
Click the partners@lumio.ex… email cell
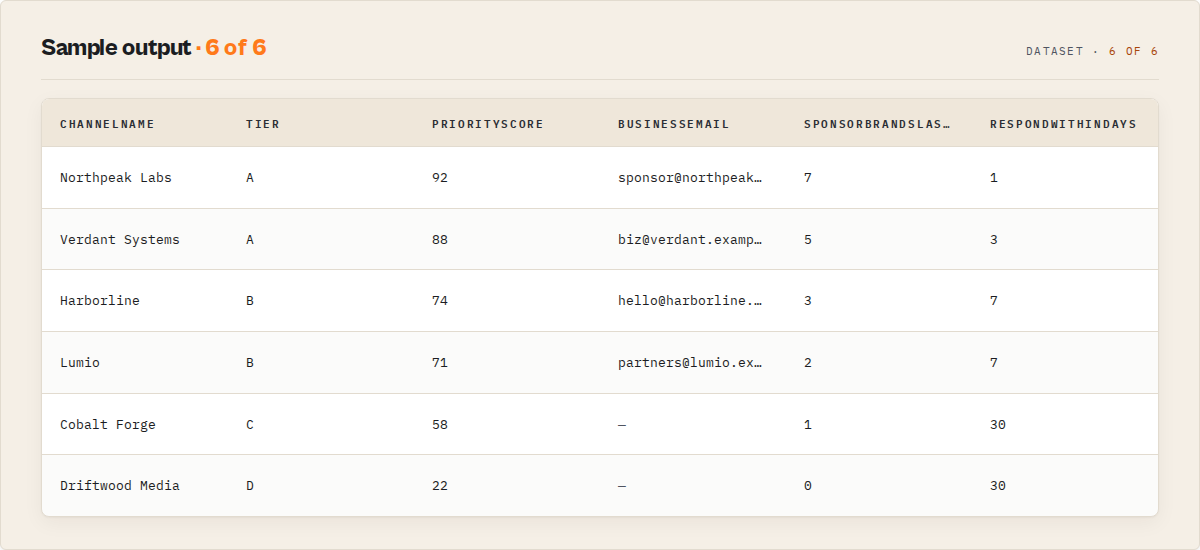[x=691, y=363]
